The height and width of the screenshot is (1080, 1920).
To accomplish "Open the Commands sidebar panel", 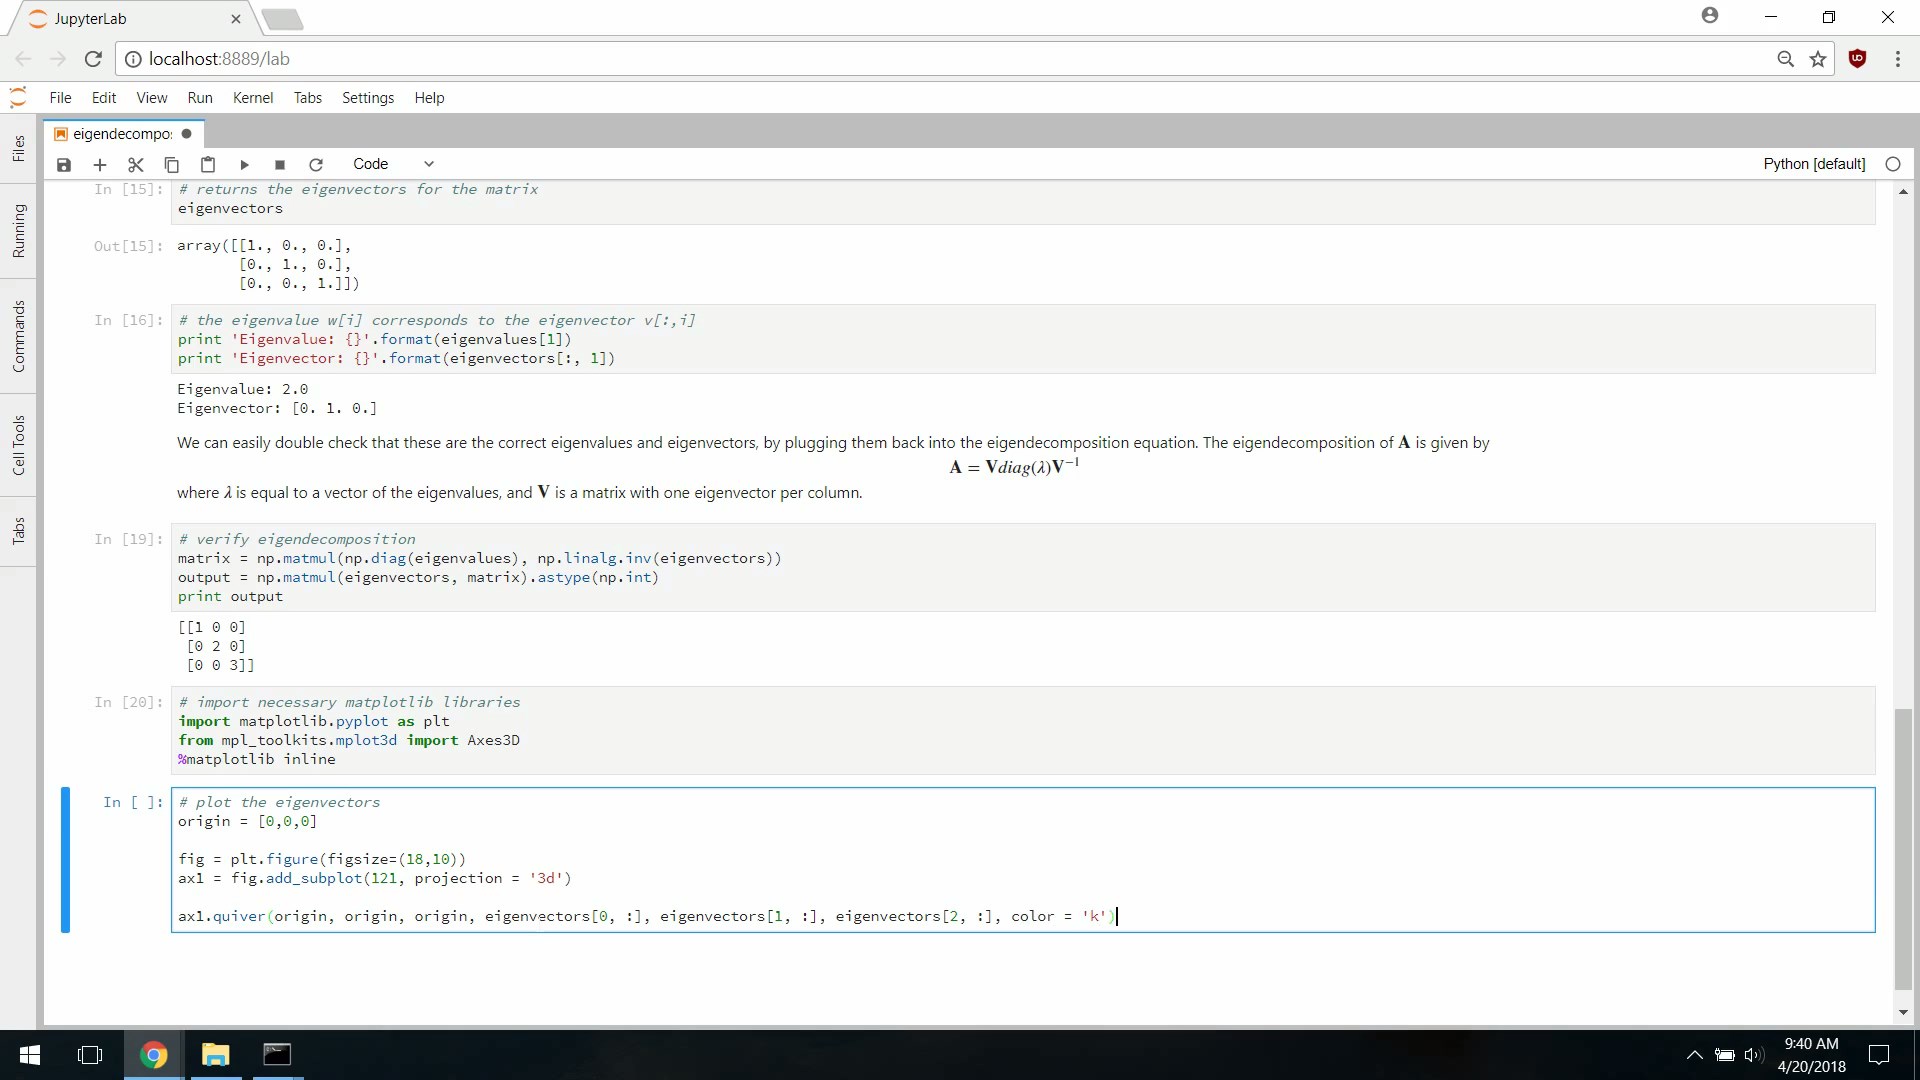I will pyautogui.click(x=18, y=337).
